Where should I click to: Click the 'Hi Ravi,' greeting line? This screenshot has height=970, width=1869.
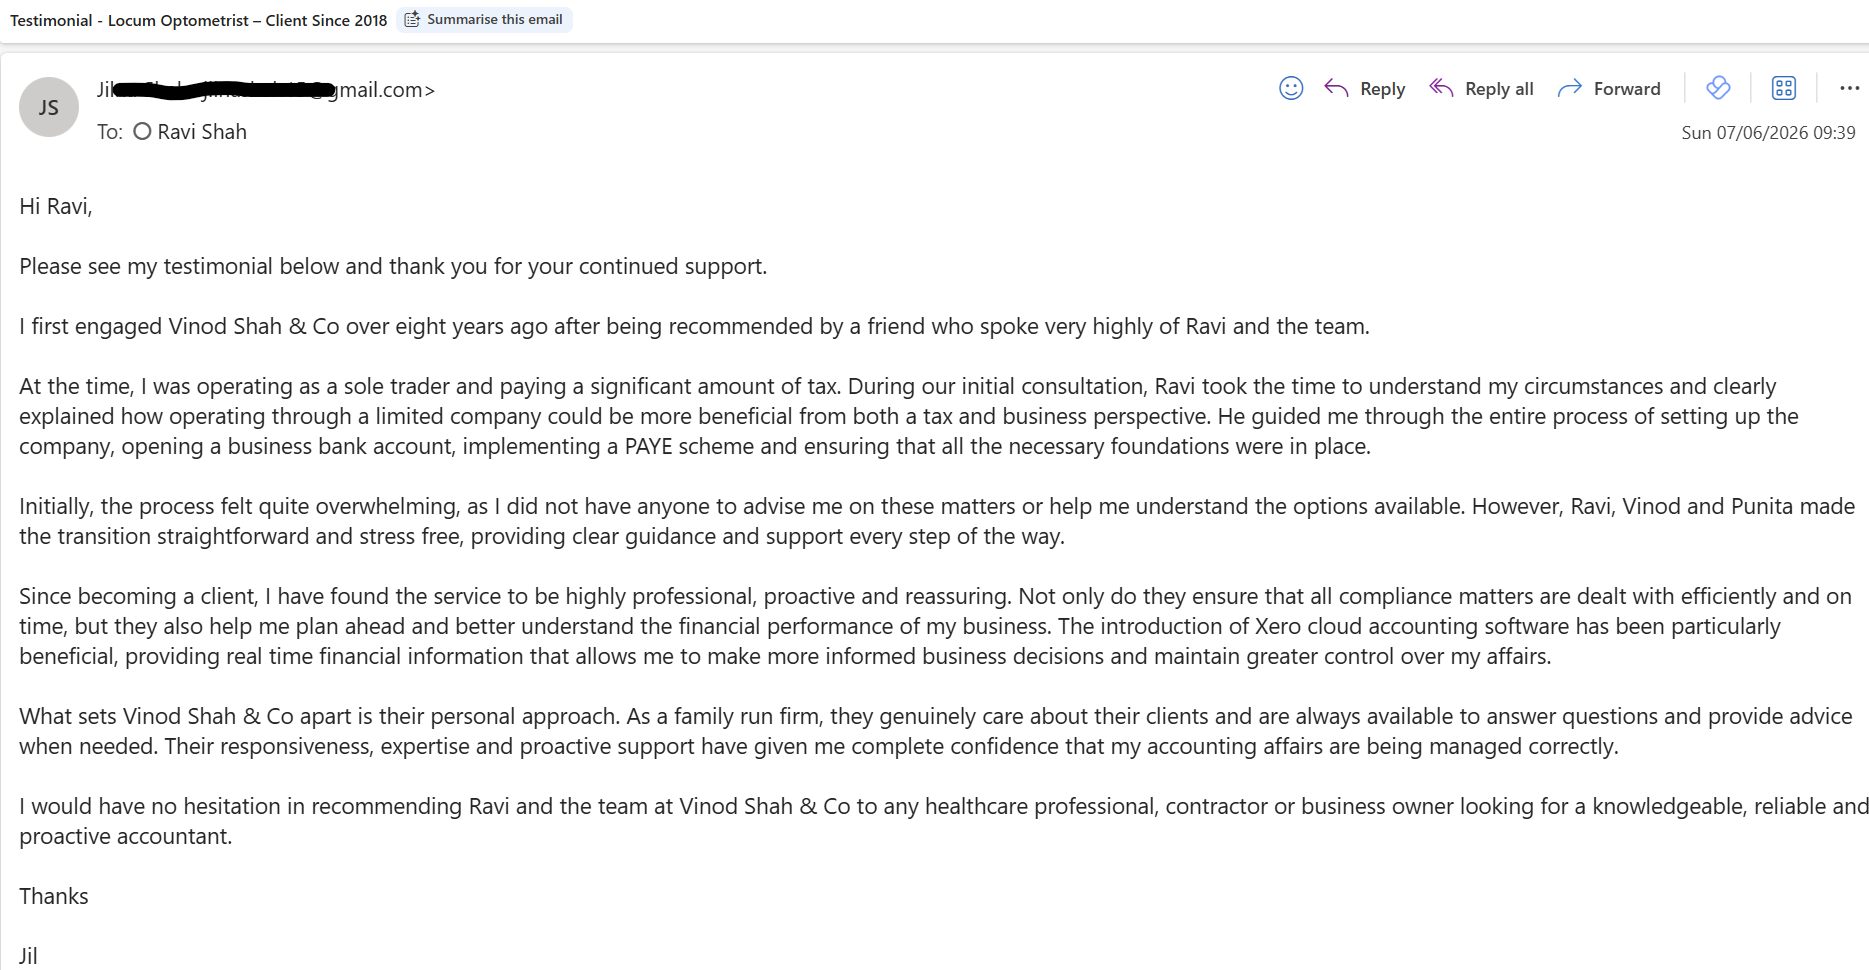tap(56, 207)
